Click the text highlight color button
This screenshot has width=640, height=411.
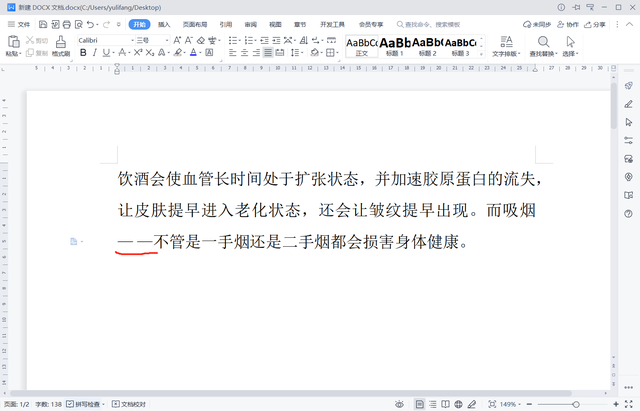[178, 52]
